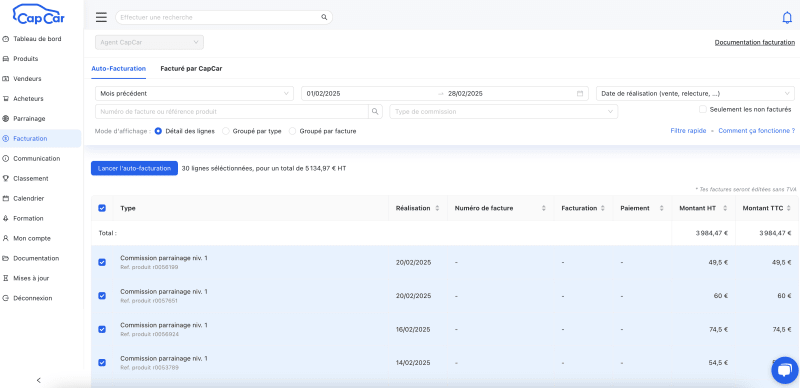Toggle the select-all header checkbox
This screenshot has height=388, width=800.
click(102, 208)
